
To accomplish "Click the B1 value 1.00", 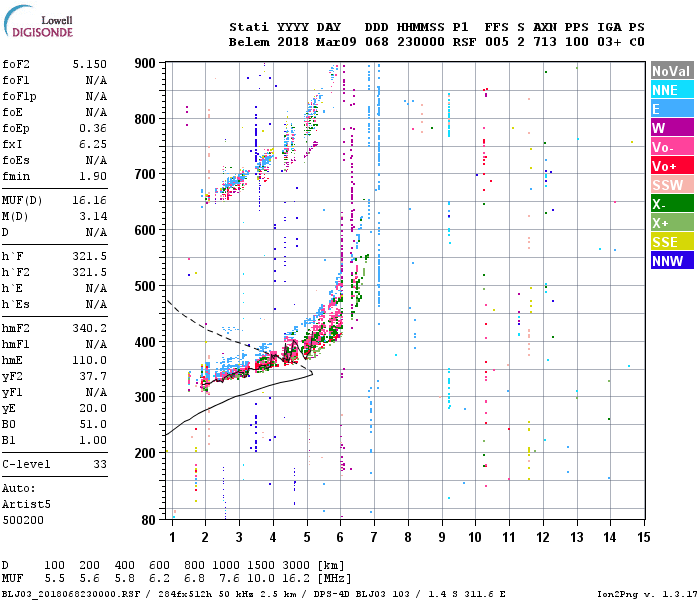I will (93, 440).
